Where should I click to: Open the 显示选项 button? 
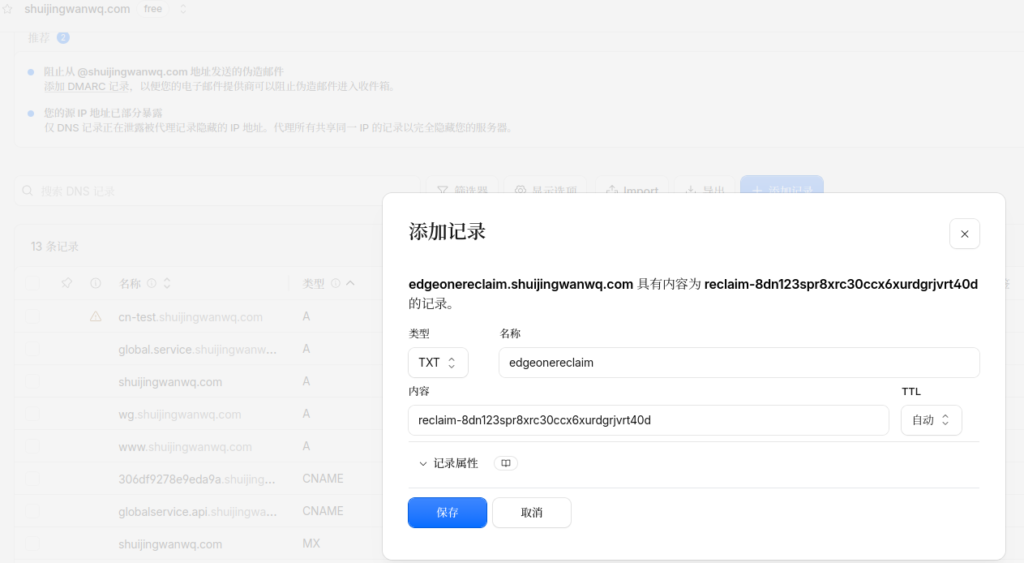pos(545,190)
